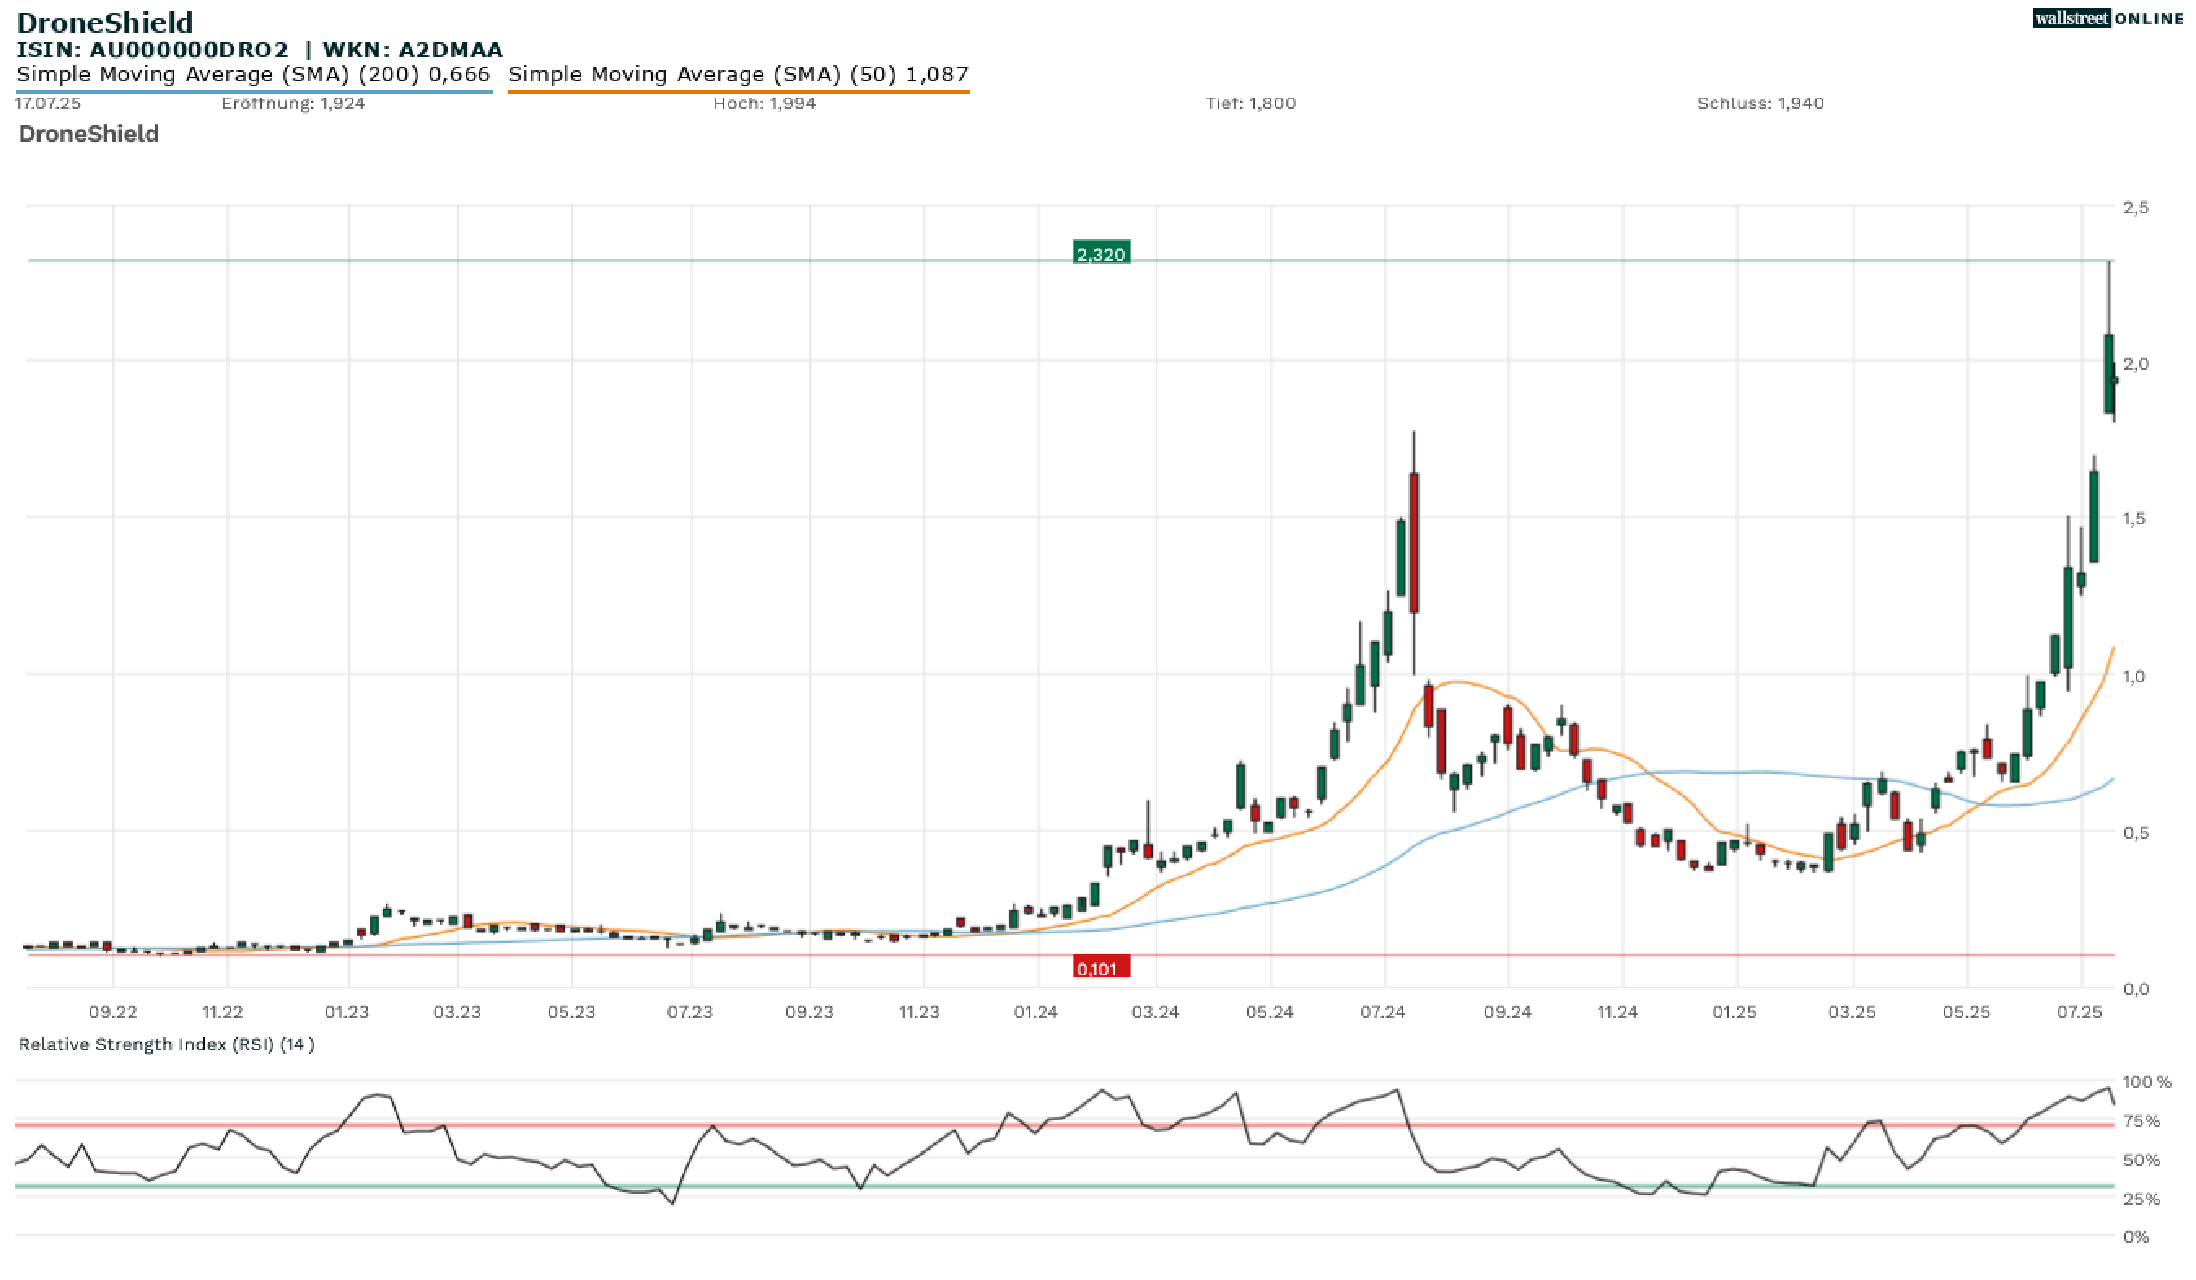Click the 07.25 date axis label

[x=2080, y=1012]
